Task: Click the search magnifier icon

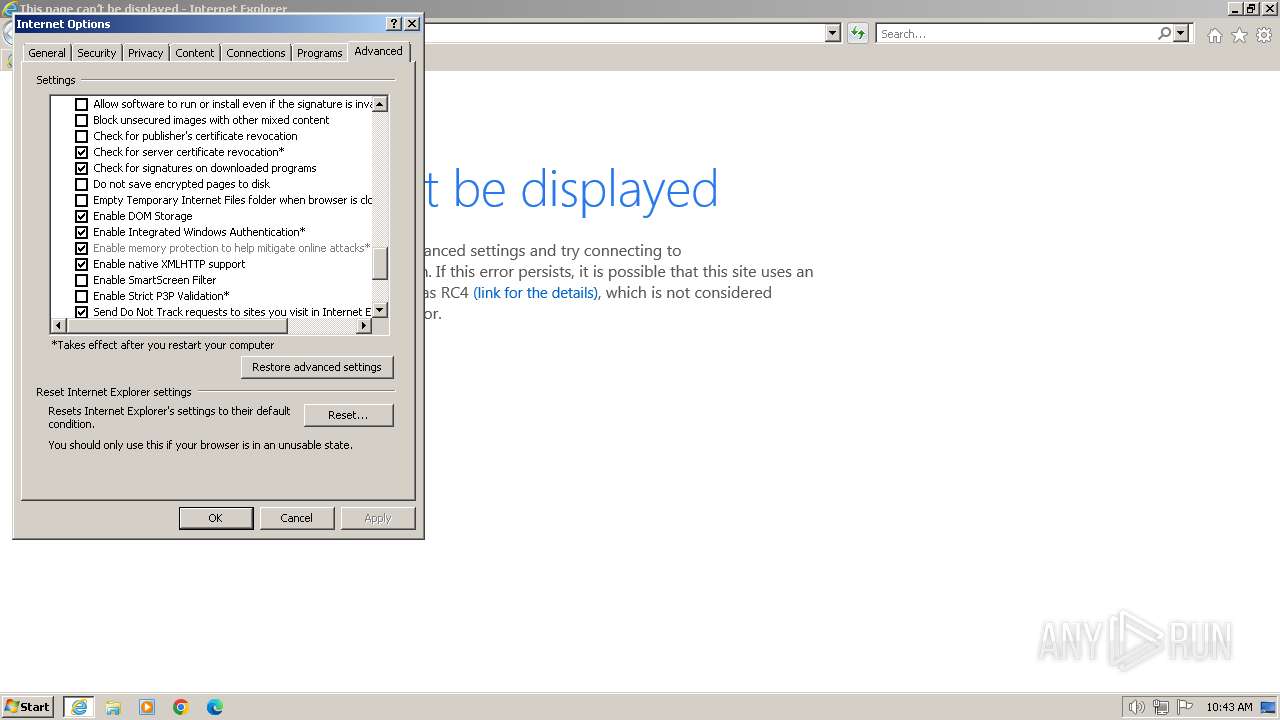Action: 1164,33
